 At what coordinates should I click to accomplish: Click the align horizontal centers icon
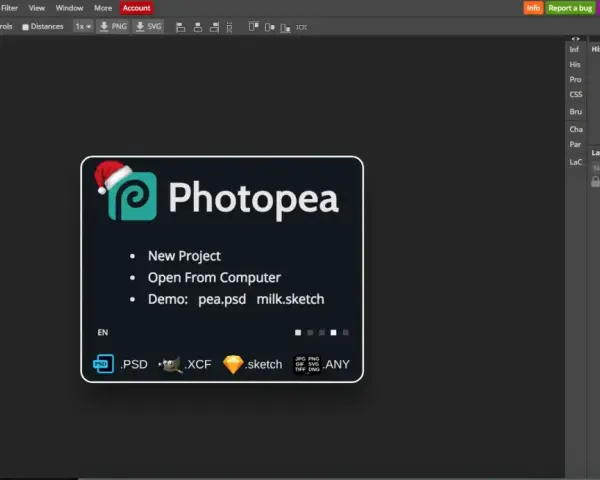click(198, 27)
